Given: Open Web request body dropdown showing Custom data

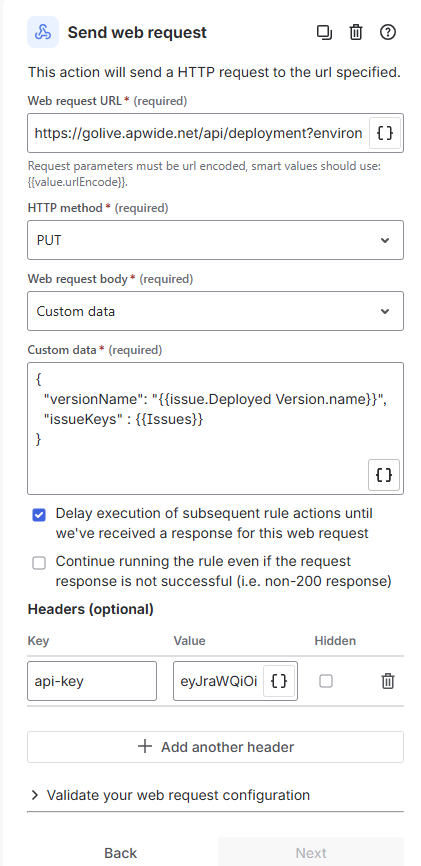Looking at the screenshot, I should click(x=215, y=311).
